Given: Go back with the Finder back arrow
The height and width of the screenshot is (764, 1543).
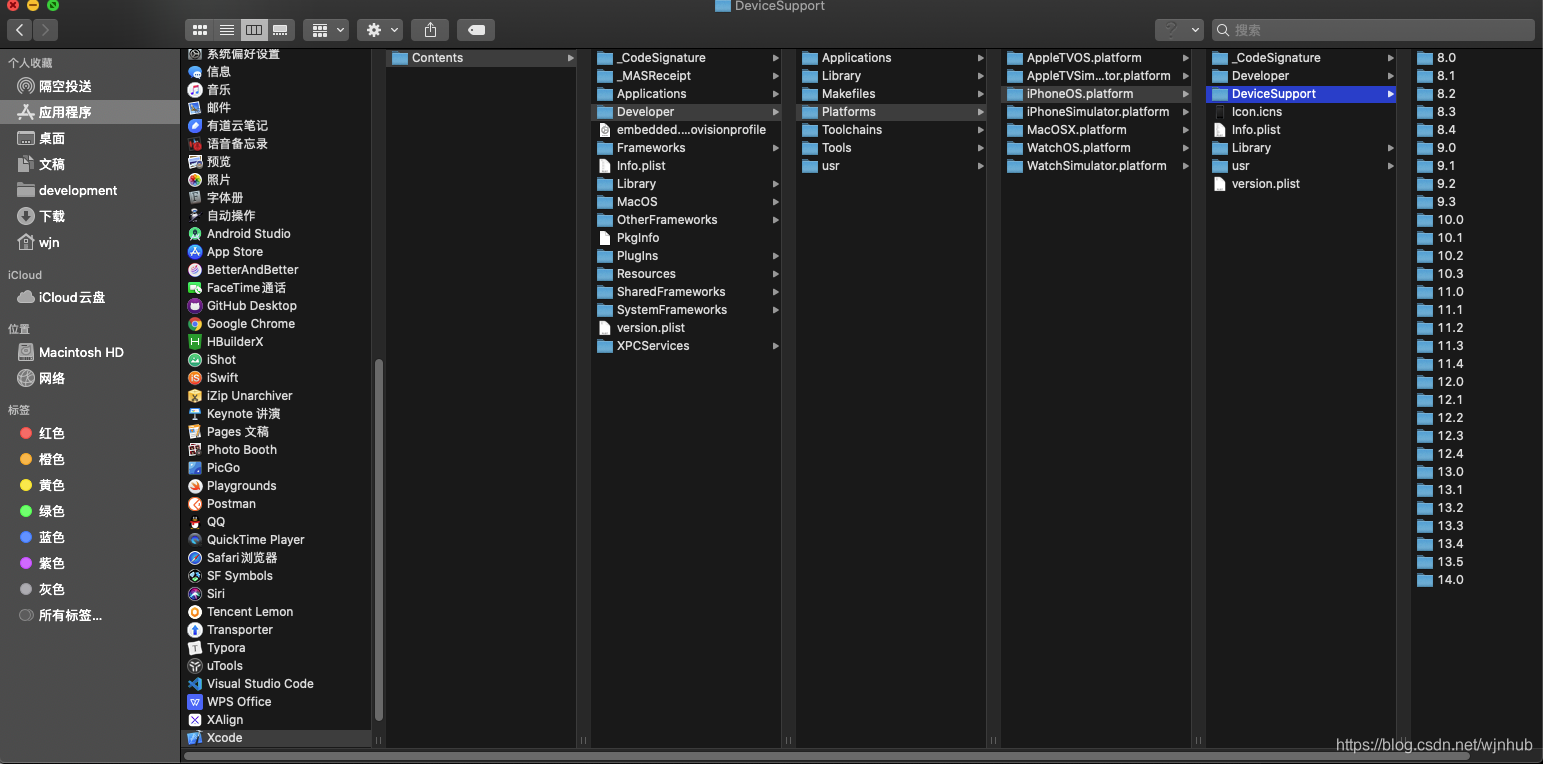Looking at the screenshot, I should tap(20, 30).
